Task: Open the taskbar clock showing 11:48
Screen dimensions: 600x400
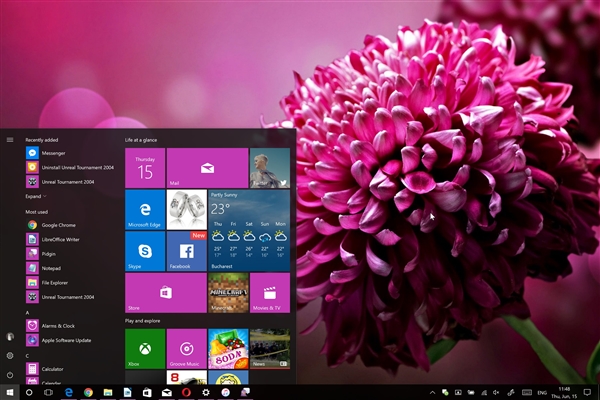Action: tap(563, 393)
